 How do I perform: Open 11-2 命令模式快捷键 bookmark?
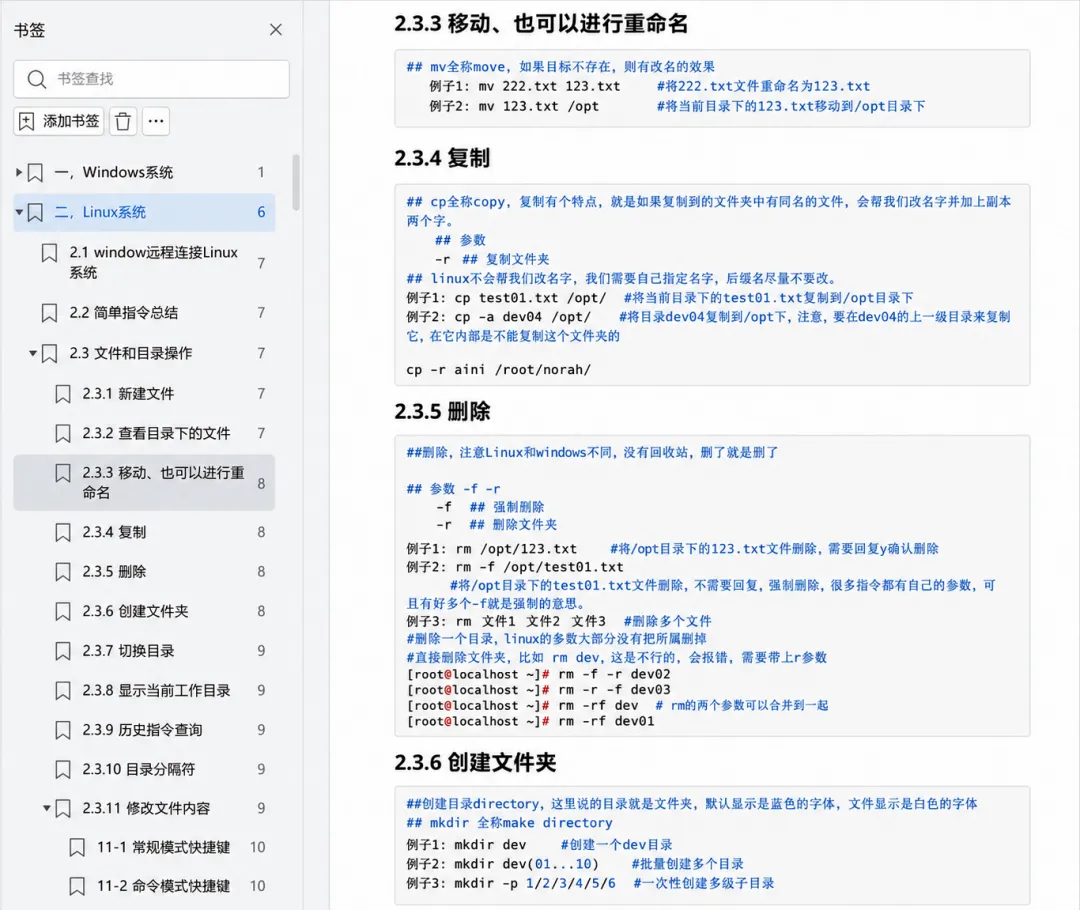click(144, 887)
